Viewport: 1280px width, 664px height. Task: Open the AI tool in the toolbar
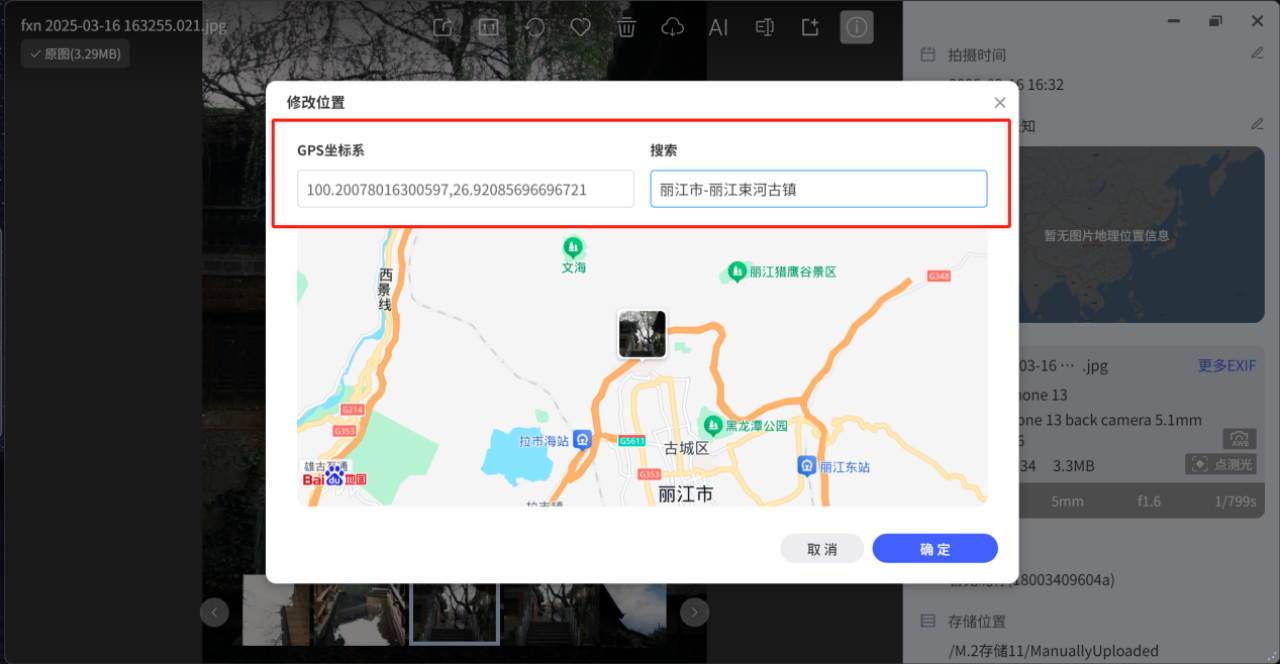tap(718, 27)
